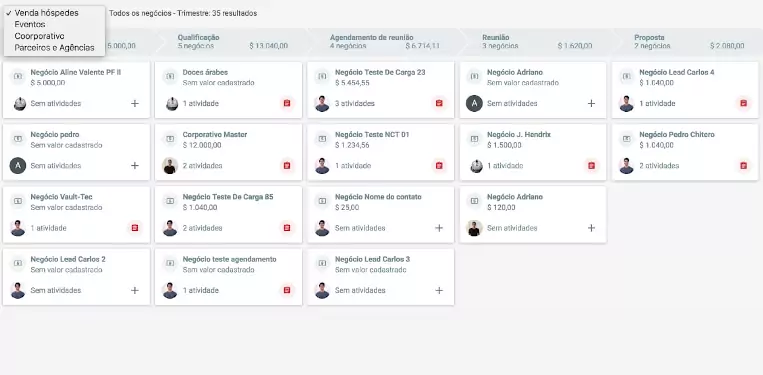Click red task icon on Negócio Teste De Carga 23

point(439,103)
